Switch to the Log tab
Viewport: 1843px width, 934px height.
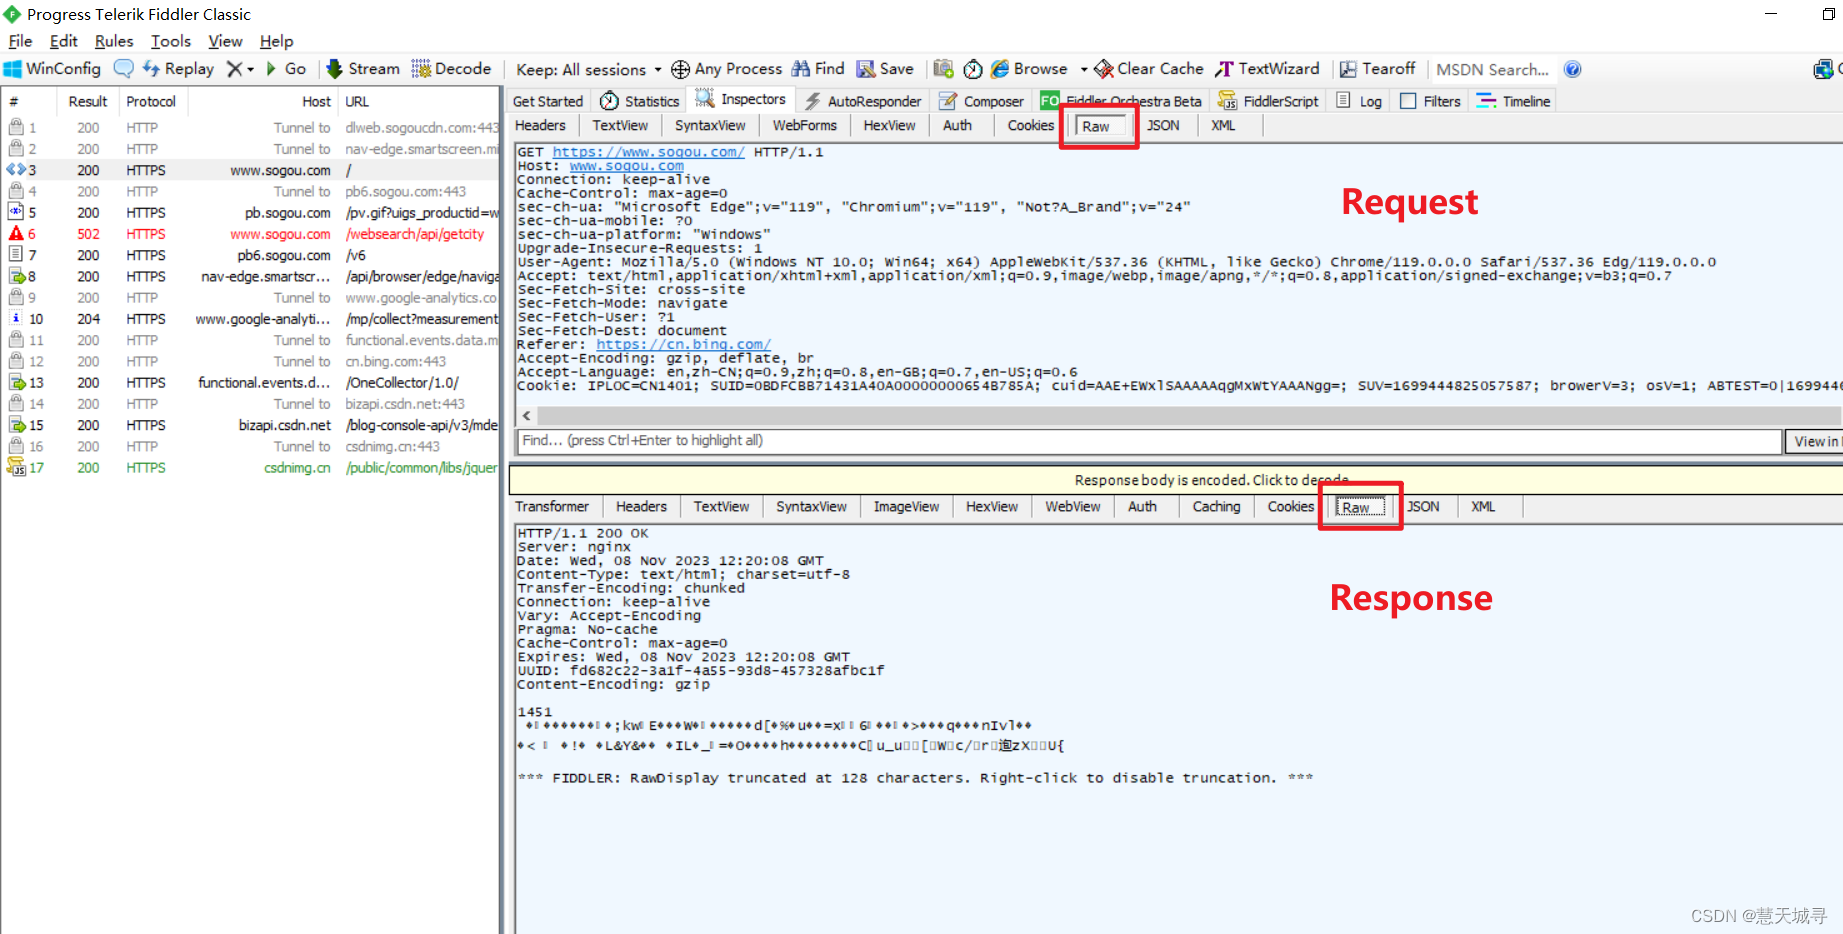pos(1359,101)
